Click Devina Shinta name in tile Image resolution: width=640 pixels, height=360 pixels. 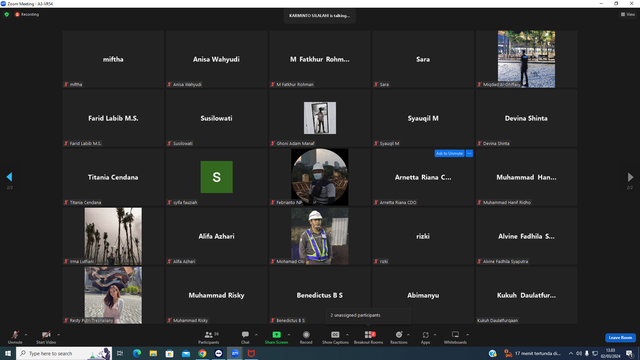526,118
